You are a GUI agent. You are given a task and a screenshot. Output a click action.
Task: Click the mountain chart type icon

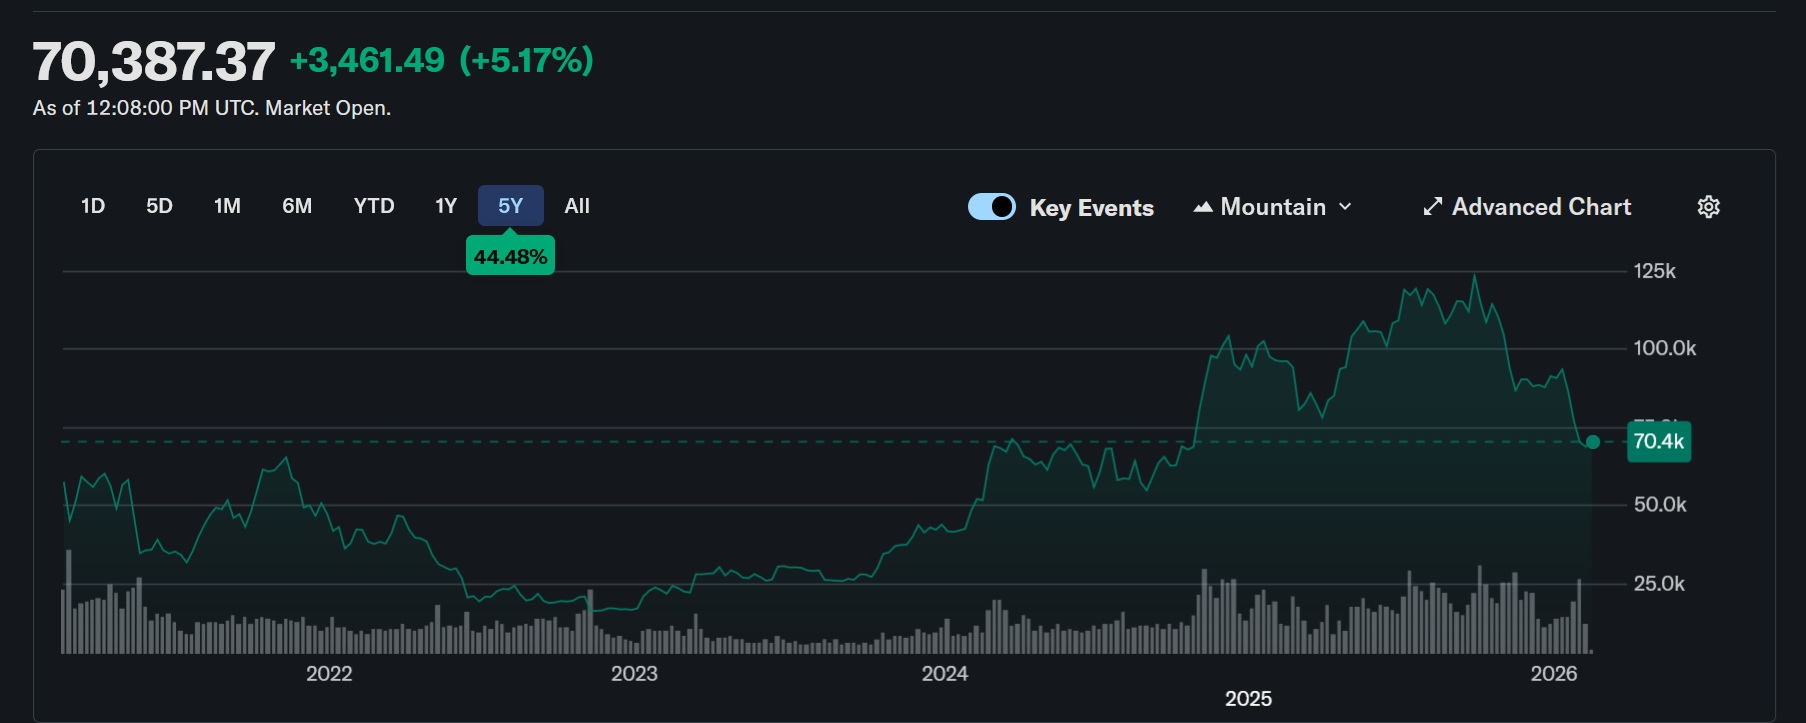coord(1203,207)
